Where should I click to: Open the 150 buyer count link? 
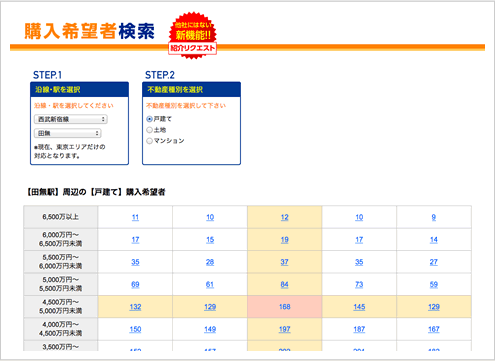tap(135, 329)
